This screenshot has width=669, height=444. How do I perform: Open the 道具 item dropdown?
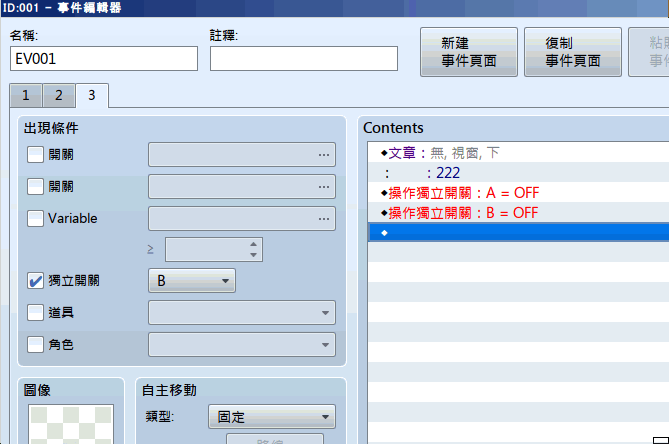pos(241,313)
